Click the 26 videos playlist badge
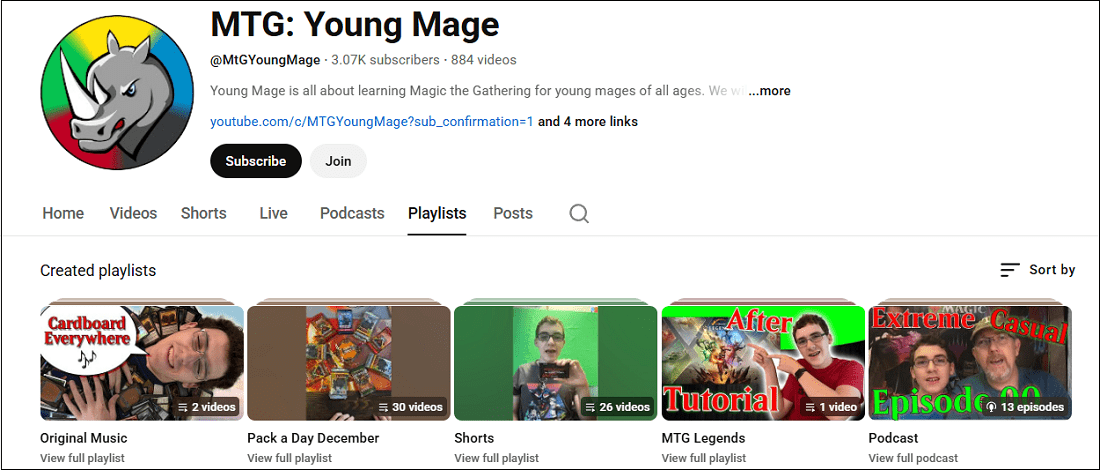Viewport: 1100px width, 470px height. (617, 407)
